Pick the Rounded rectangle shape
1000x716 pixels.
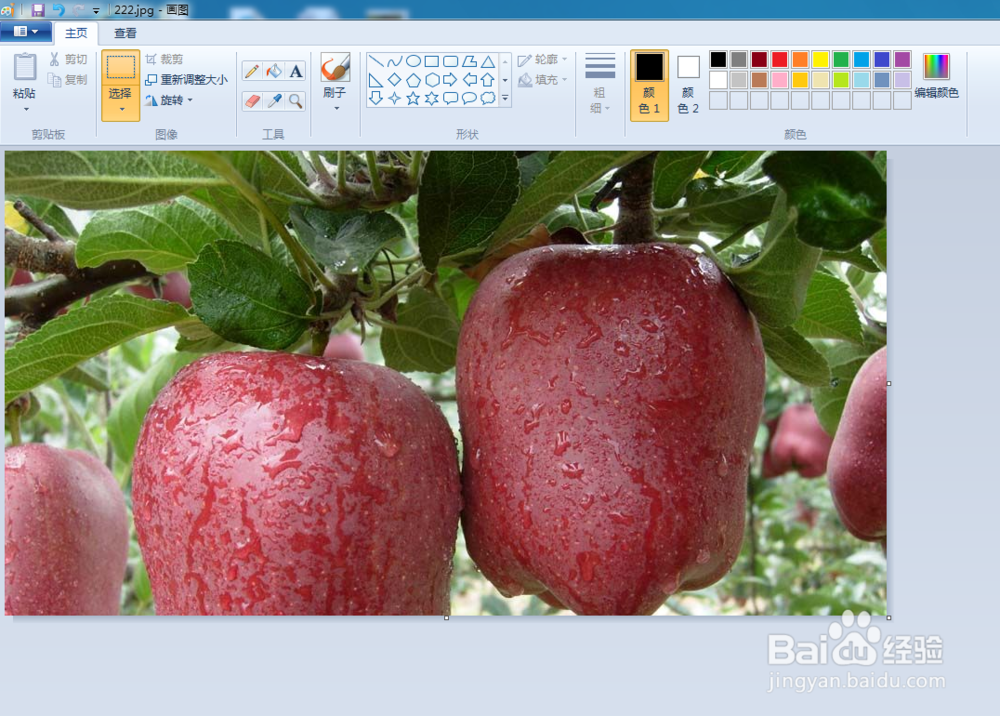(450, 61)
